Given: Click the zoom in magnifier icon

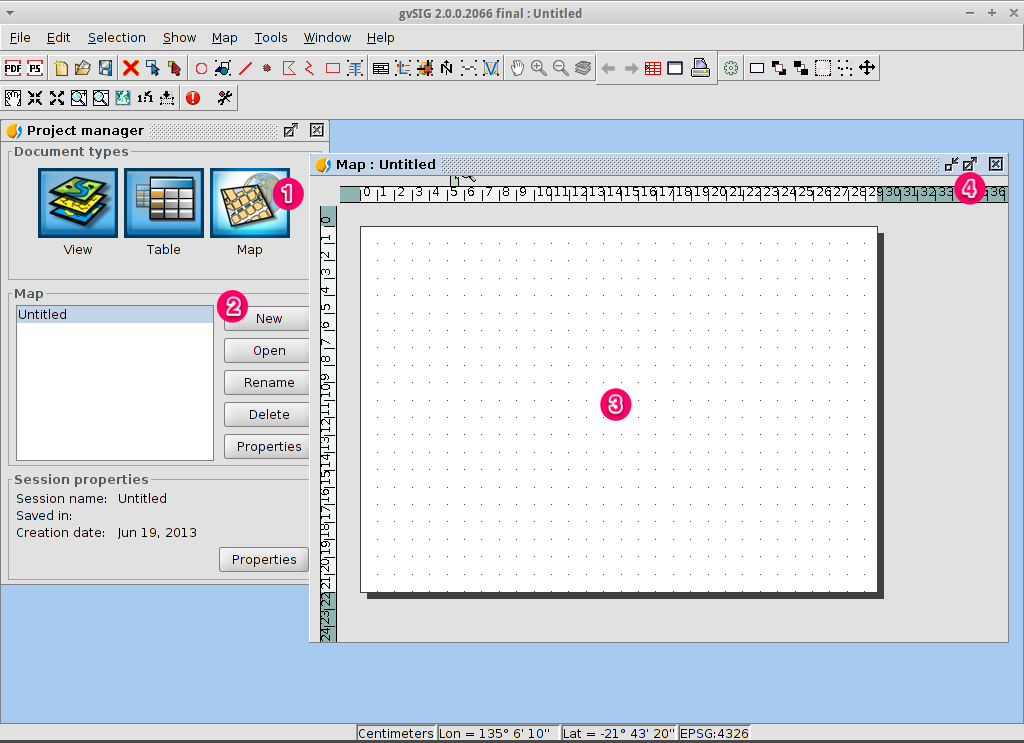Looking at the screenshot, I should (539, 68).
